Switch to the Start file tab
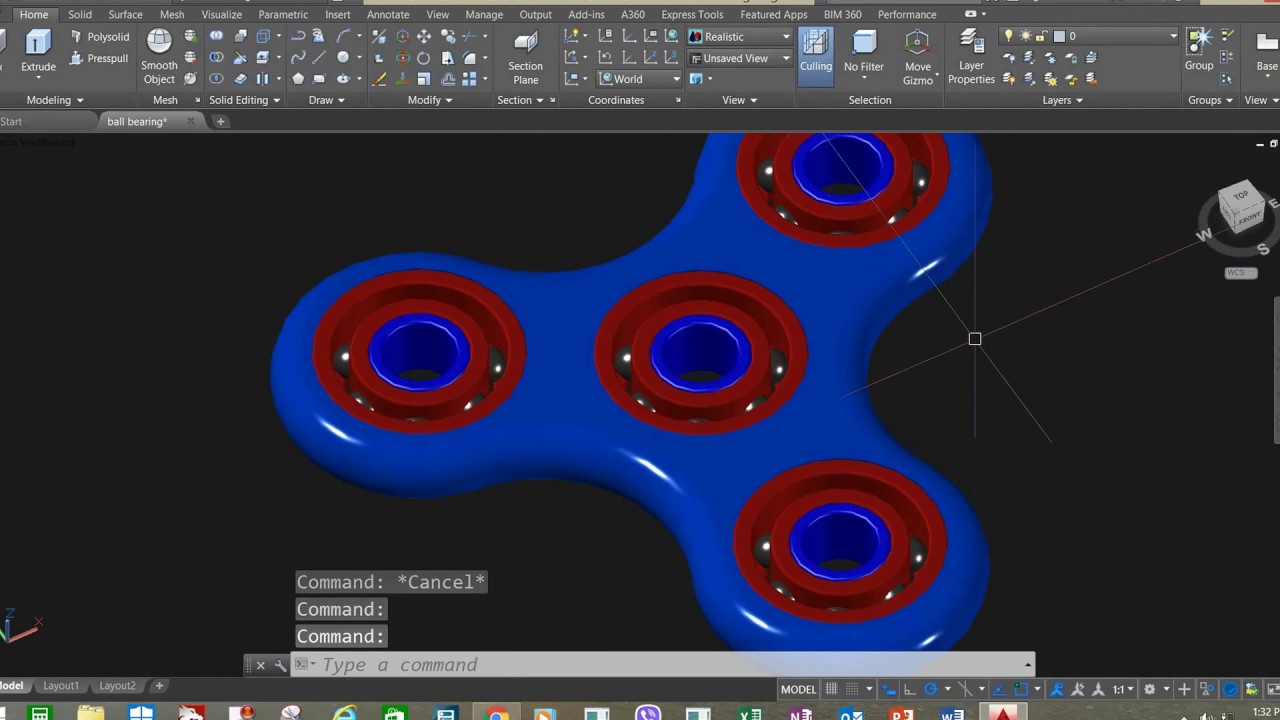The height and width of the screenshot is (720, 1280). tap(12, 122)
